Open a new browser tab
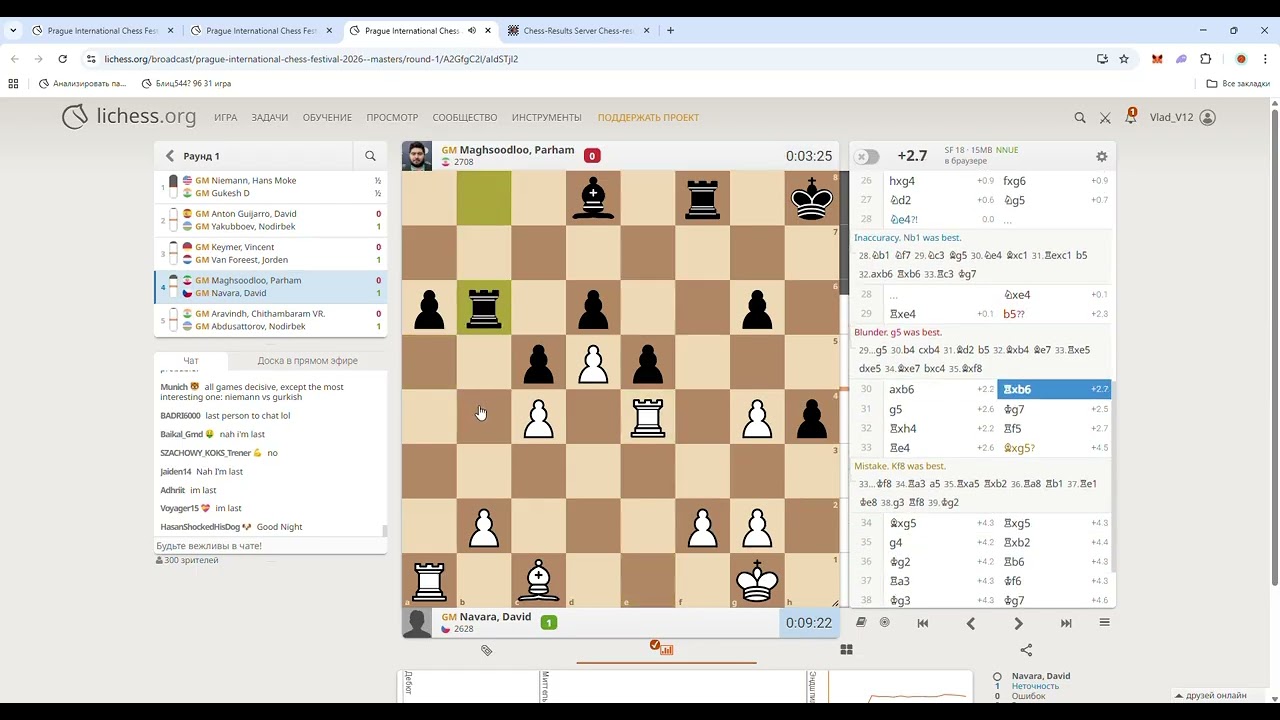Screen dimensions: 1280x720 pos(670,31)
